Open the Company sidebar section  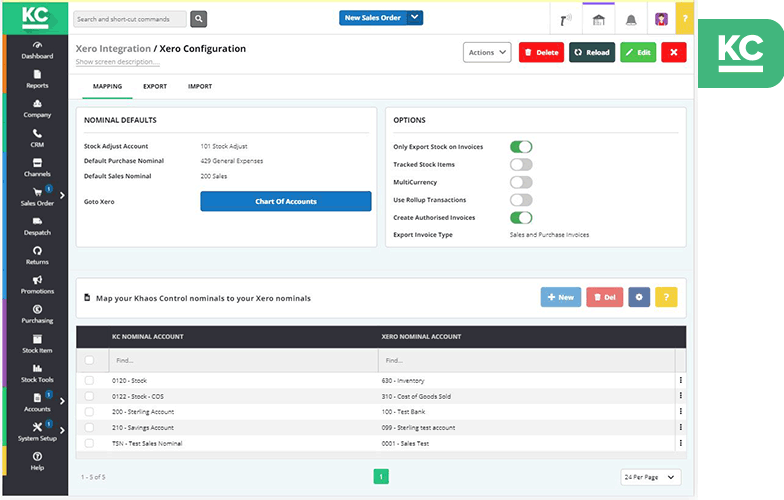pos(37,108)
